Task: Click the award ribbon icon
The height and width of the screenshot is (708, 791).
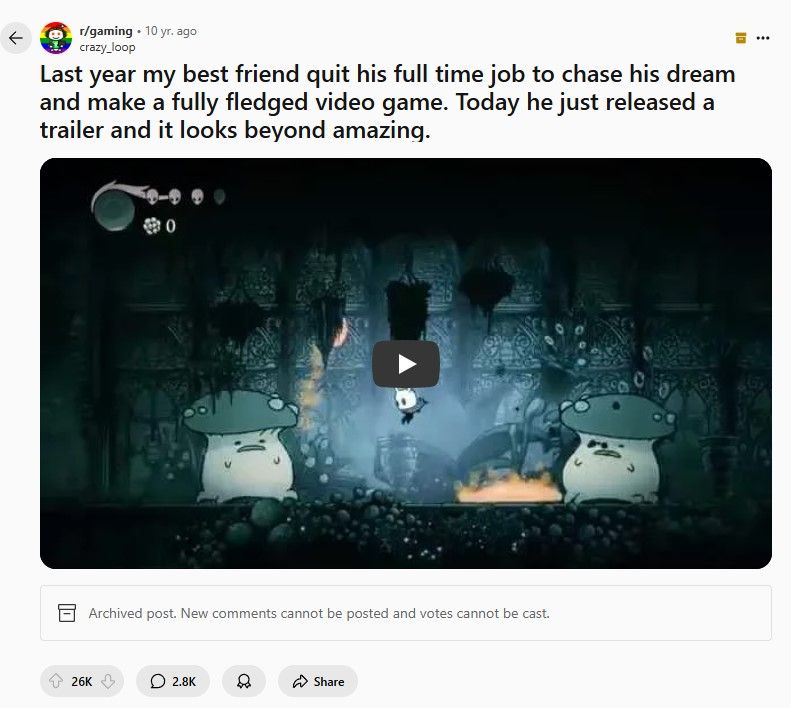Action: 244,681
